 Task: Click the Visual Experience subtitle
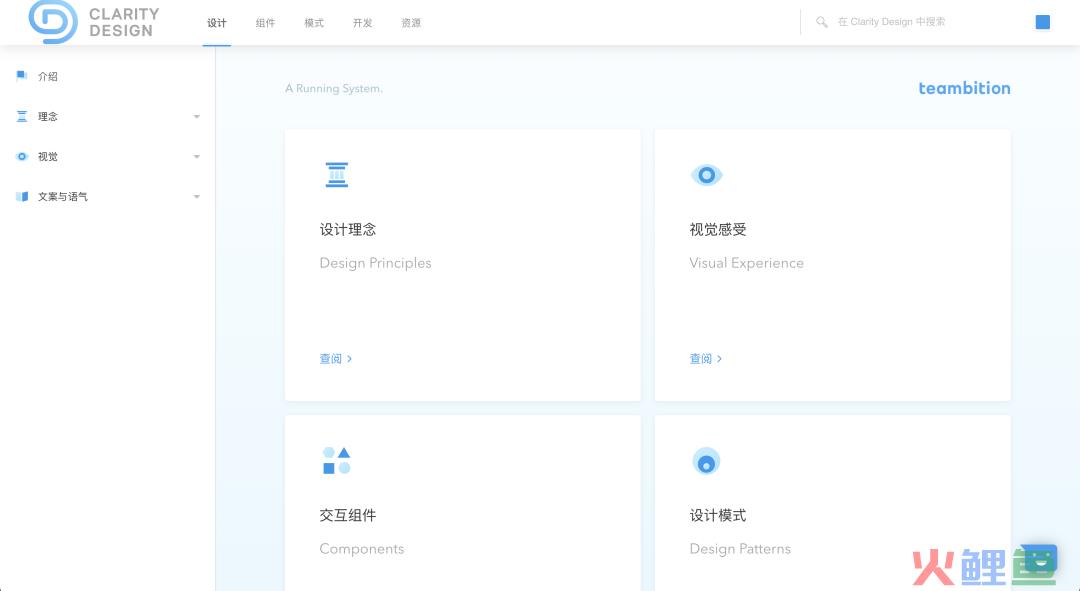[747, 263]
